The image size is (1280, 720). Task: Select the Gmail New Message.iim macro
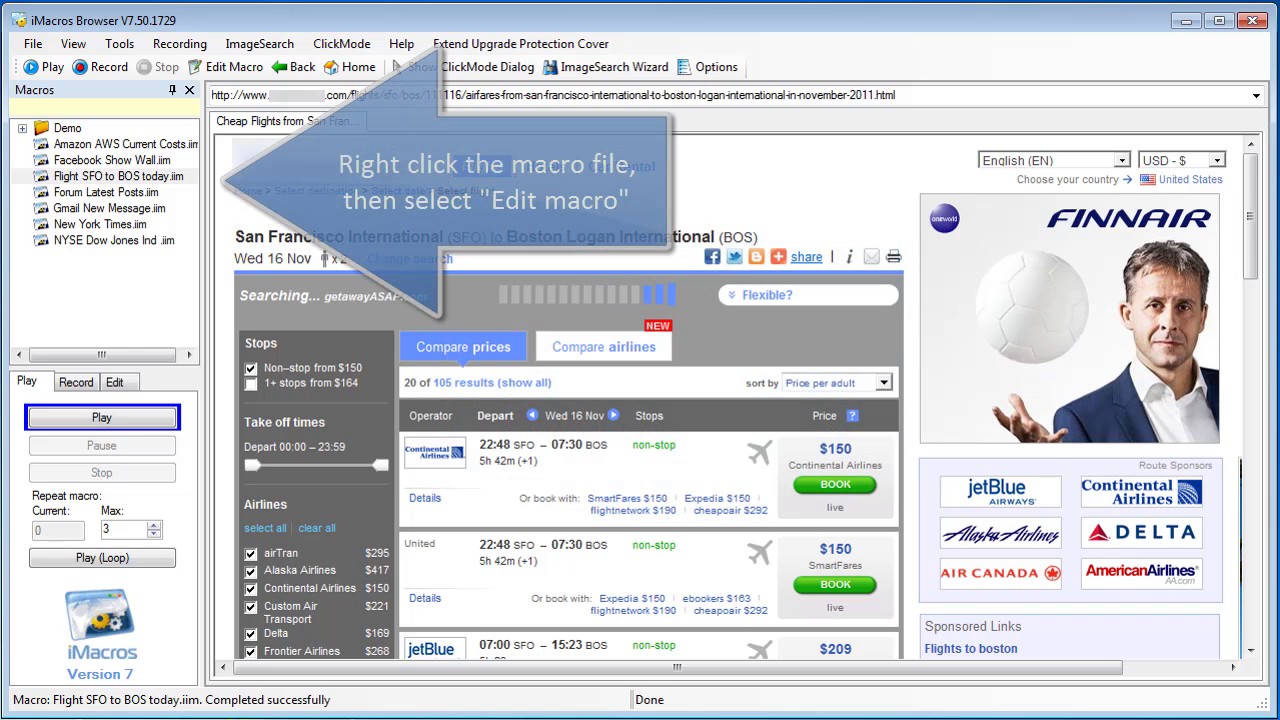click(109, 208)
